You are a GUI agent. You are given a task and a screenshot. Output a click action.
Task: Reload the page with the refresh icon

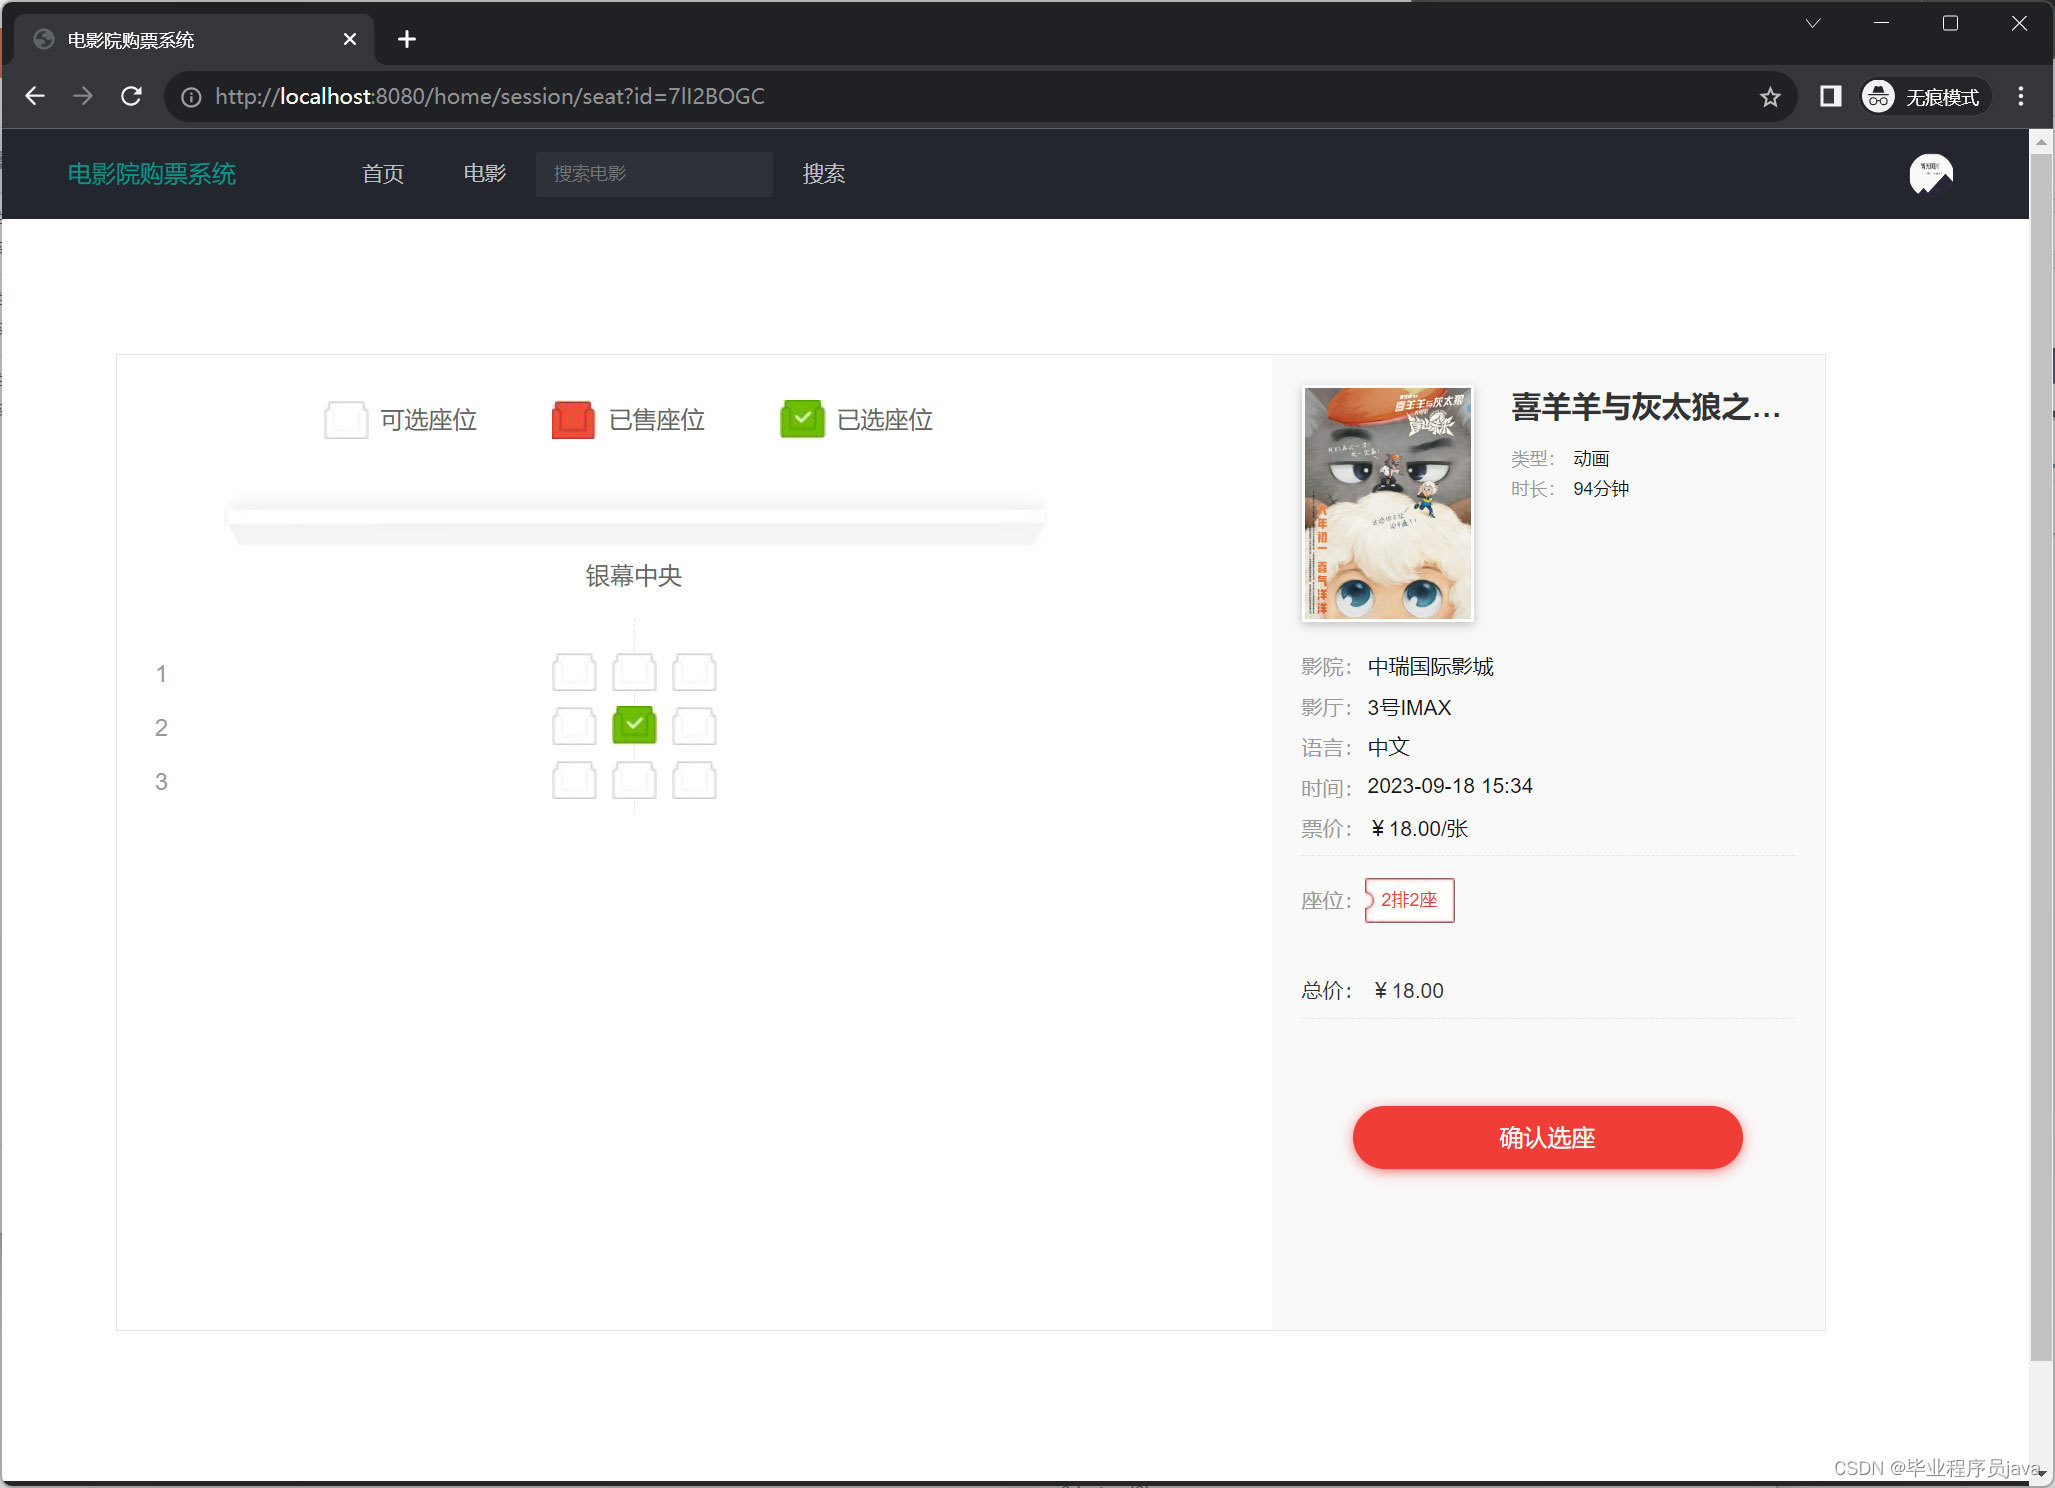click(x=131, y=96)
